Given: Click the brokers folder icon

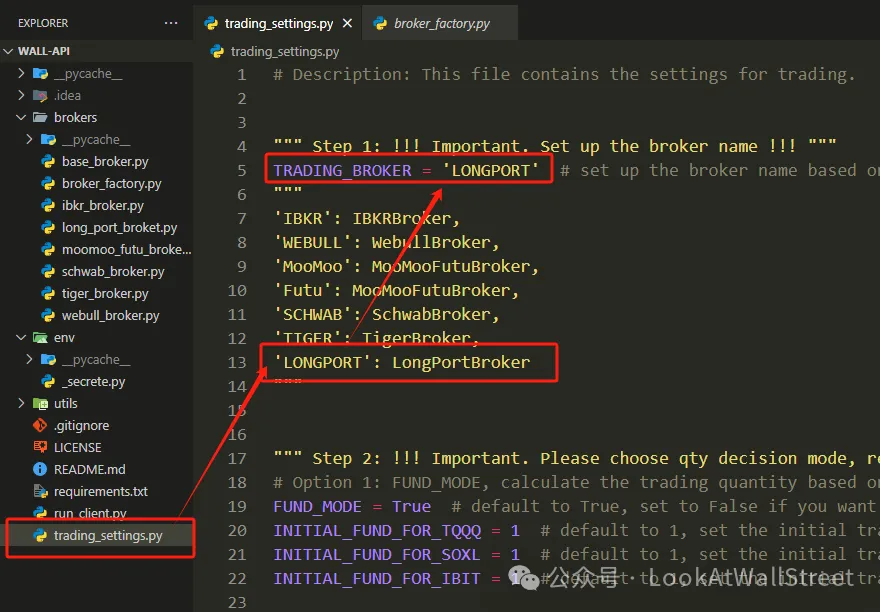Looking at the screenshot, I should point(41,118).
